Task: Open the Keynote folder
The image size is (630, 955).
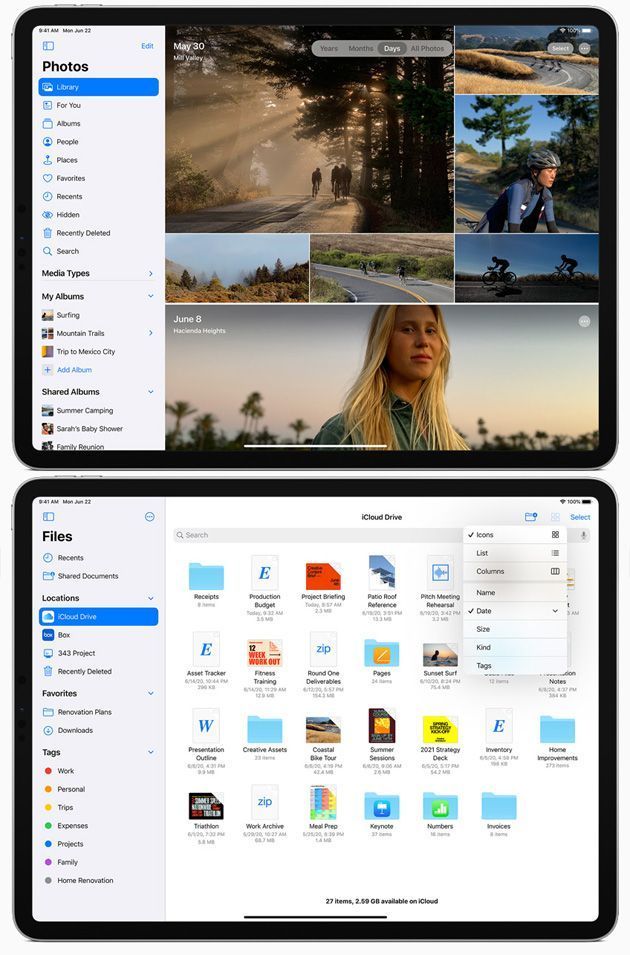Action: [382, 808]
